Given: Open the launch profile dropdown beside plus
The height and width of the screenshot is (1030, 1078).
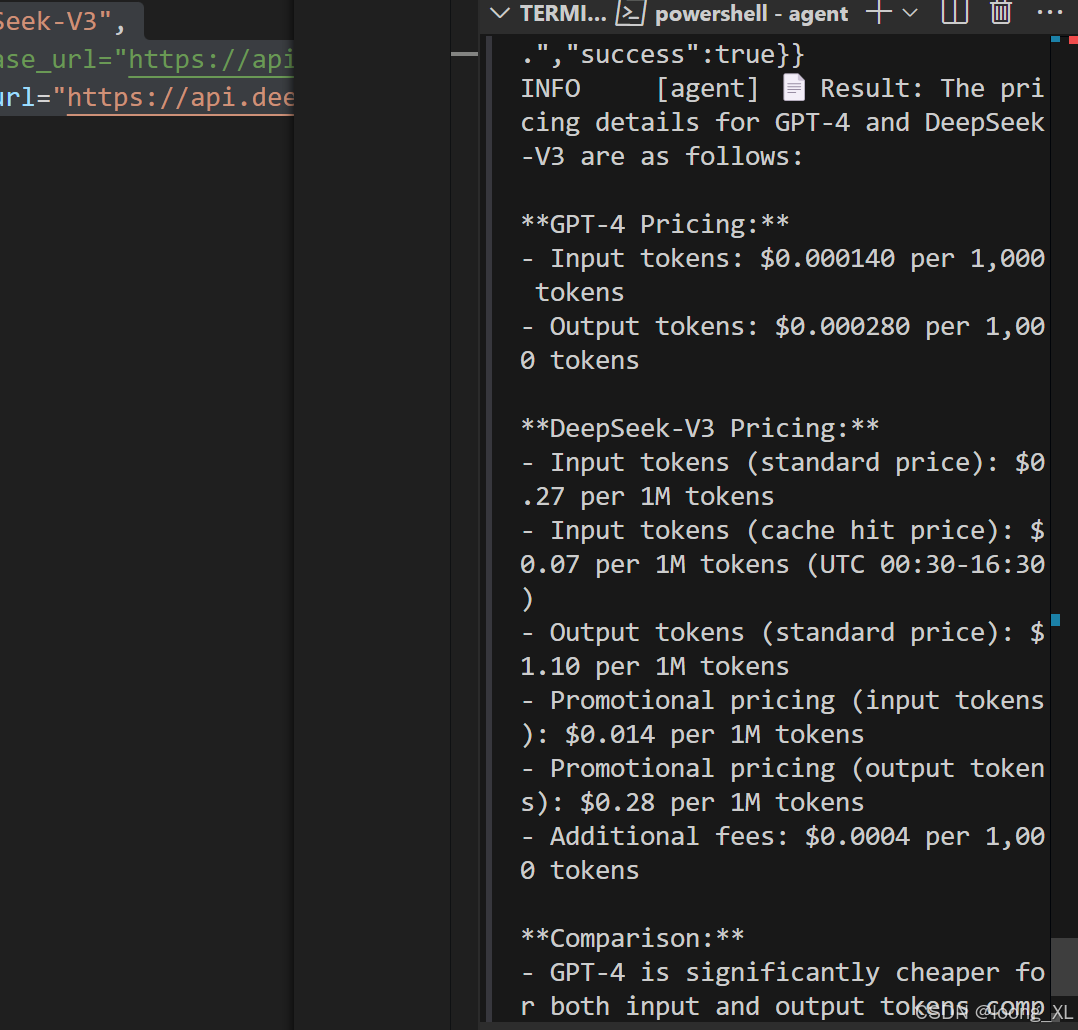Looking at the screenshot, I should (x=909, y=13).
